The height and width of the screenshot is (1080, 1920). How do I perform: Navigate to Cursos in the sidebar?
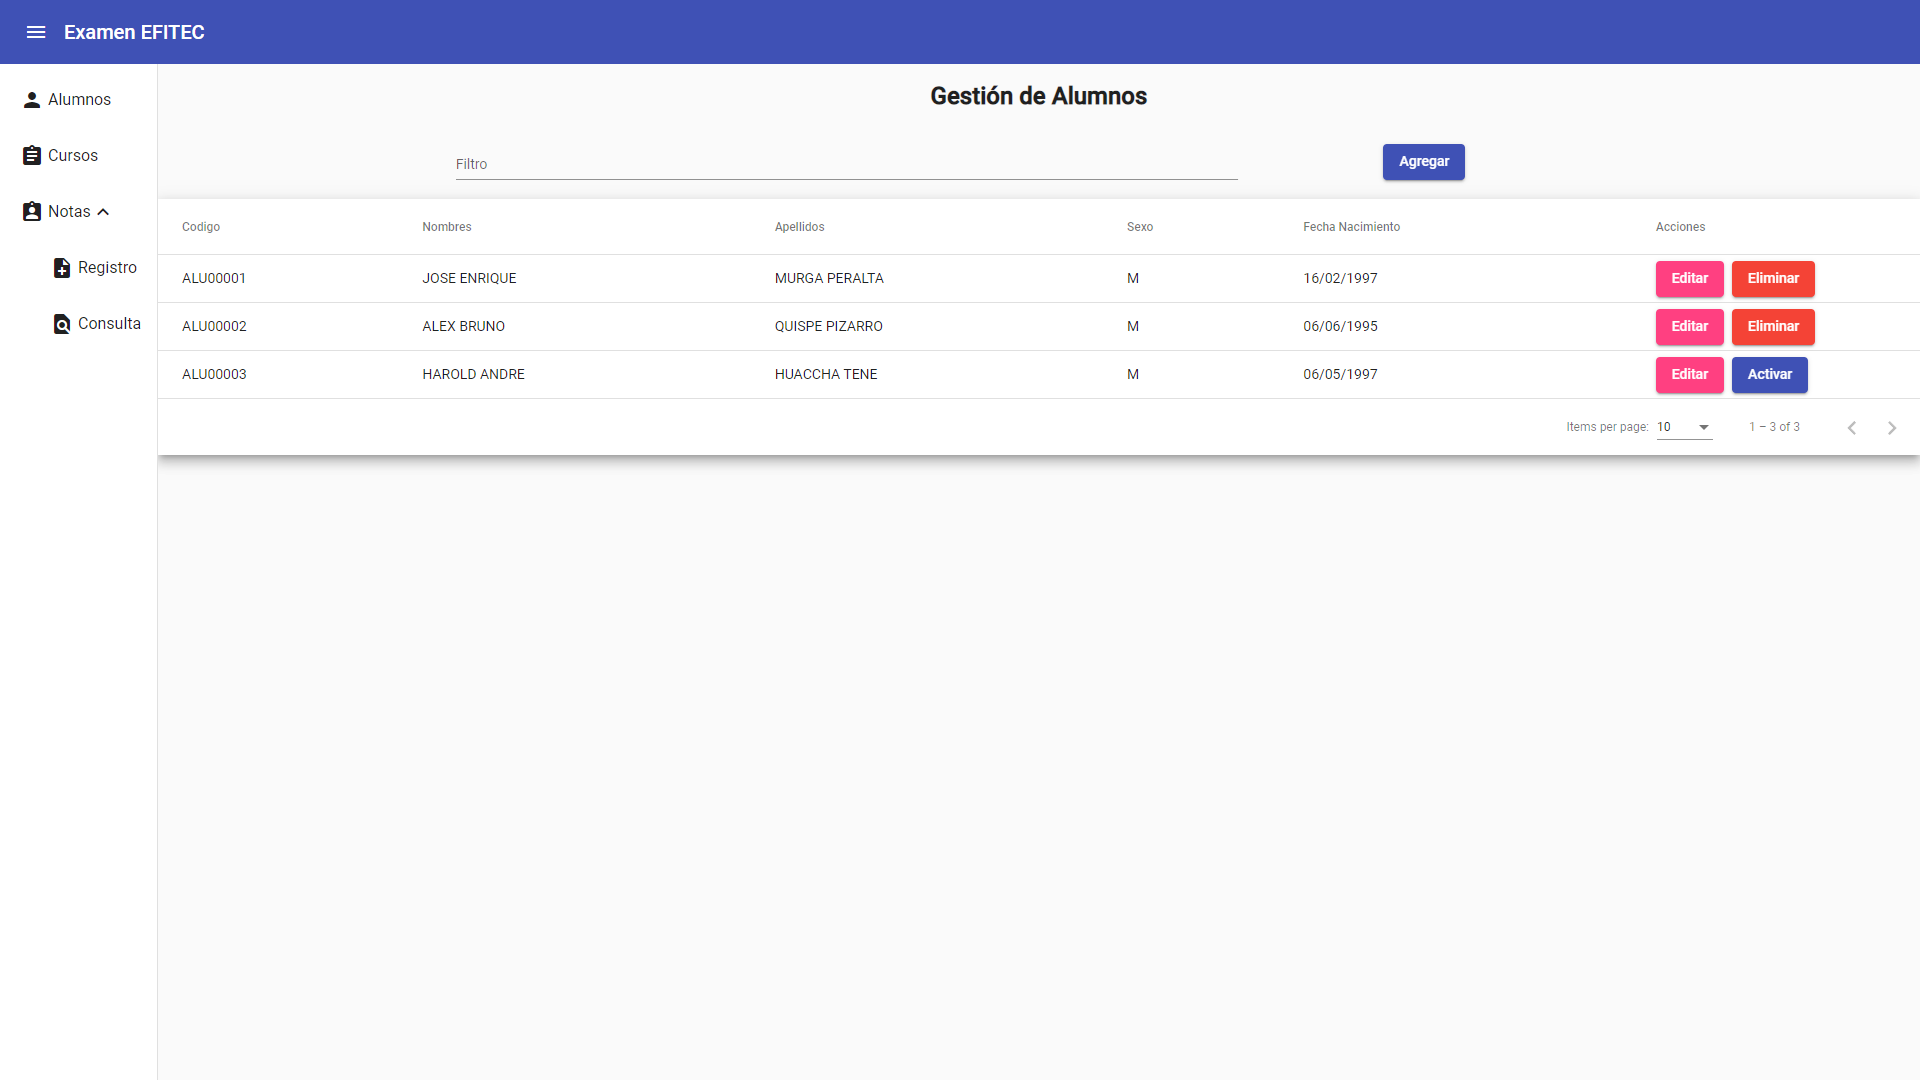[72, 155]
